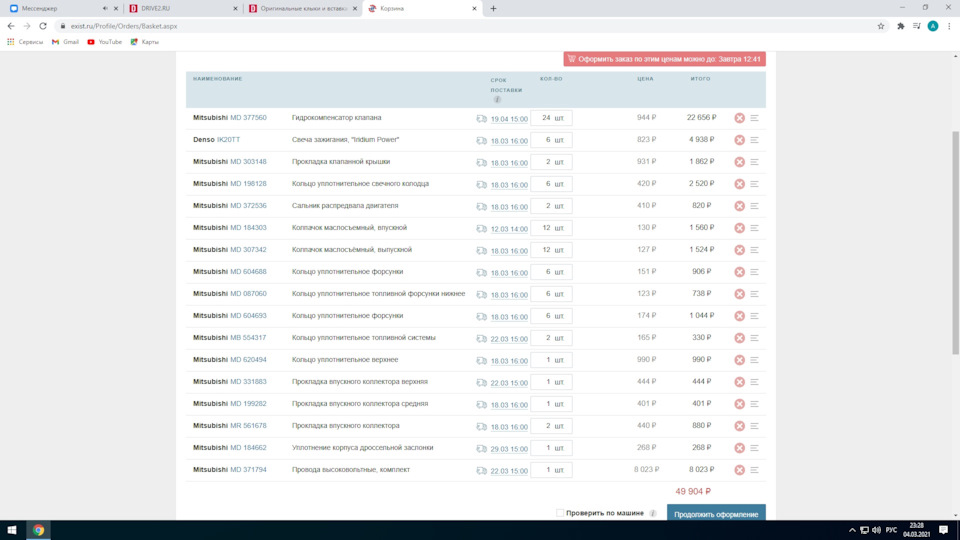Edit quantity field for MD 184303
960x540 pixels.
(551, 228)
